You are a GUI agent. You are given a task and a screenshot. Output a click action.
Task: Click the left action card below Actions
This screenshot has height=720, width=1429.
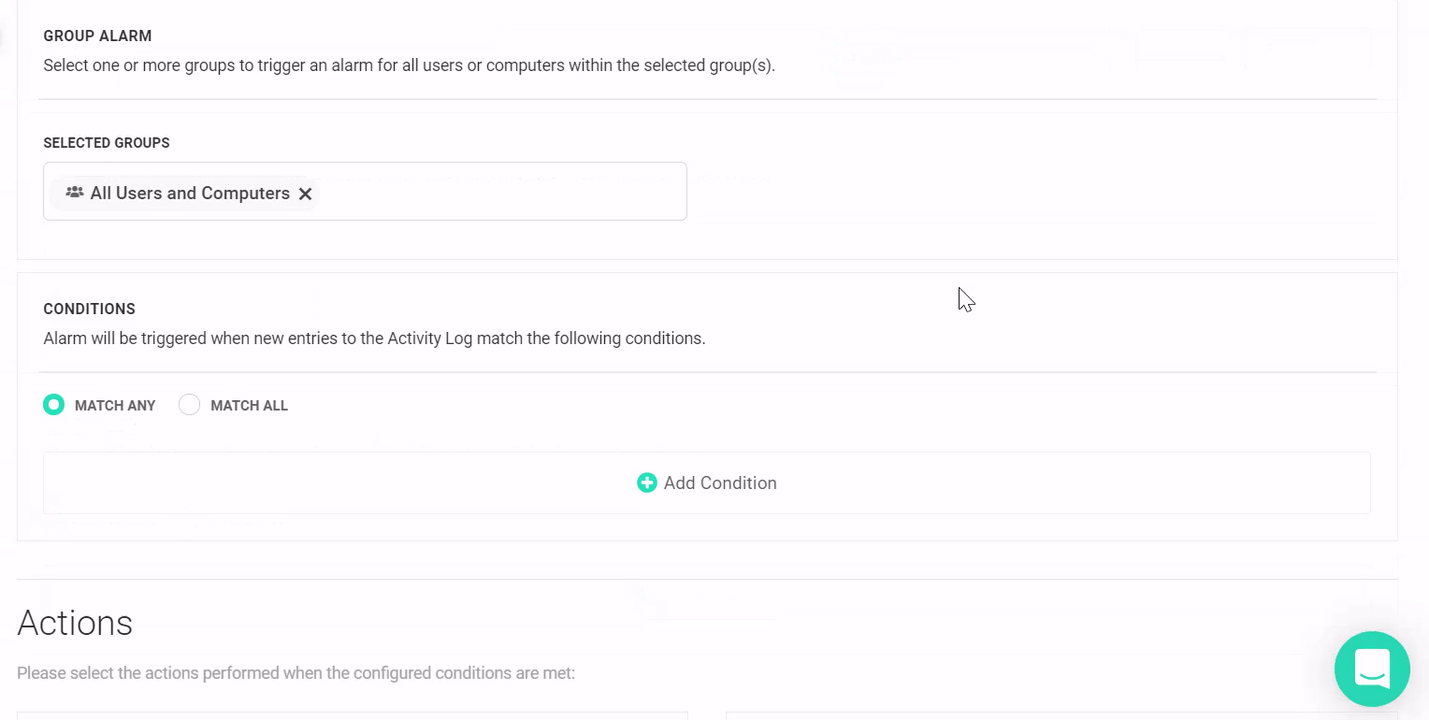(352, 717)
